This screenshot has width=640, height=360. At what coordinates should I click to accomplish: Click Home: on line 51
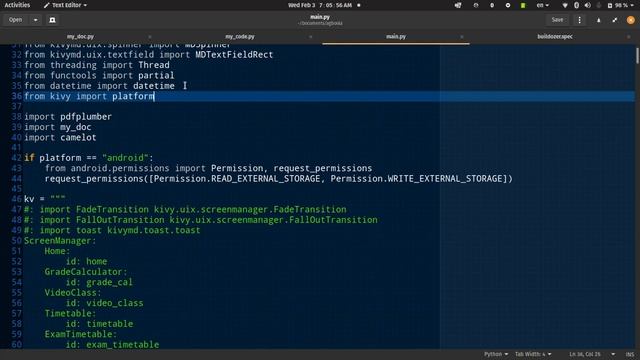coord(57,251)
